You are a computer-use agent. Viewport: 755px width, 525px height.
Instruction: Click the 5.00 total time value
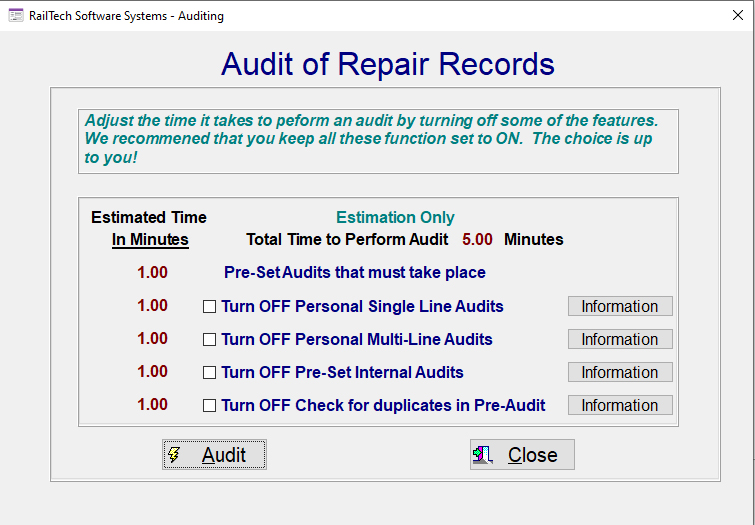click(x=477, y=239)
